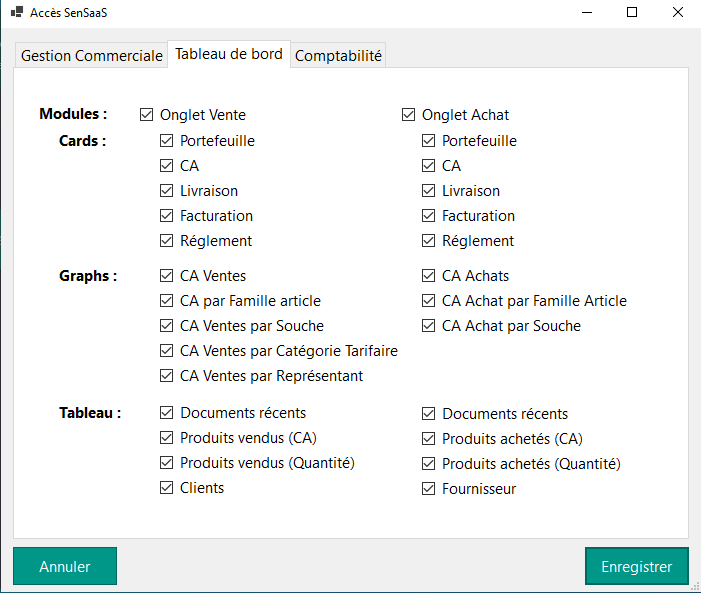Disable CA Achat par Souche graph
The image size is (701, 593).
click(429, 326)
